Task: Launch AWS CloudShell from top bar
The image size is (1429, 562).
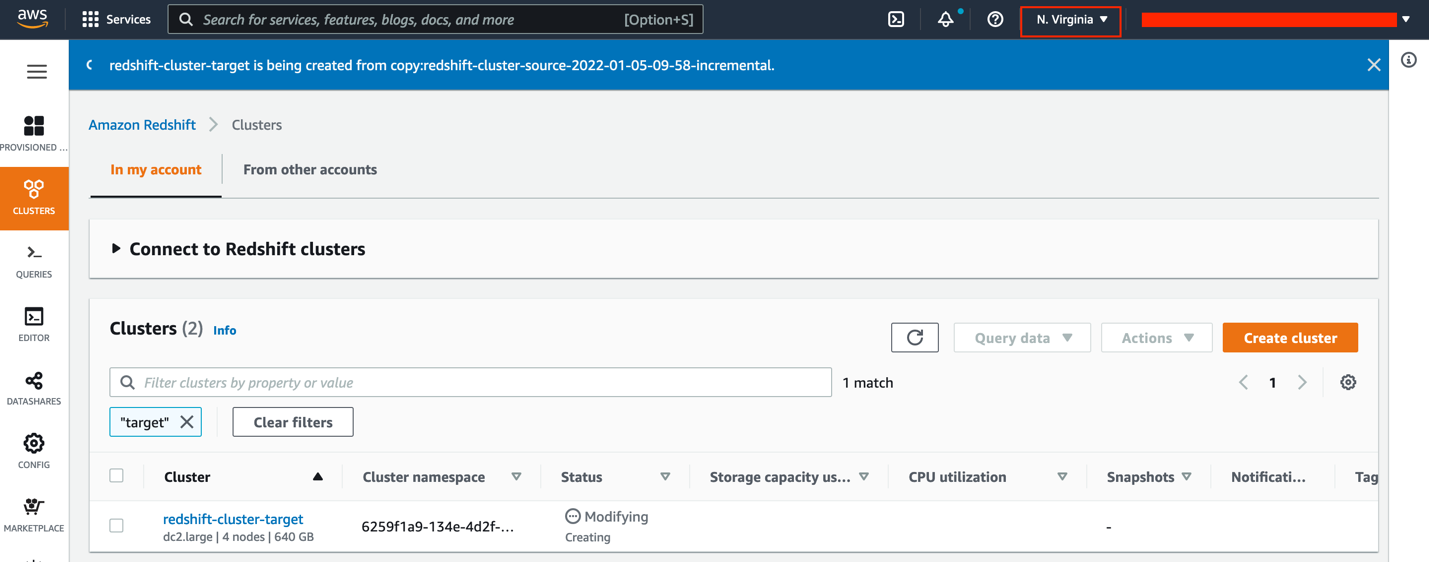Action: click(x=896, y=19)
